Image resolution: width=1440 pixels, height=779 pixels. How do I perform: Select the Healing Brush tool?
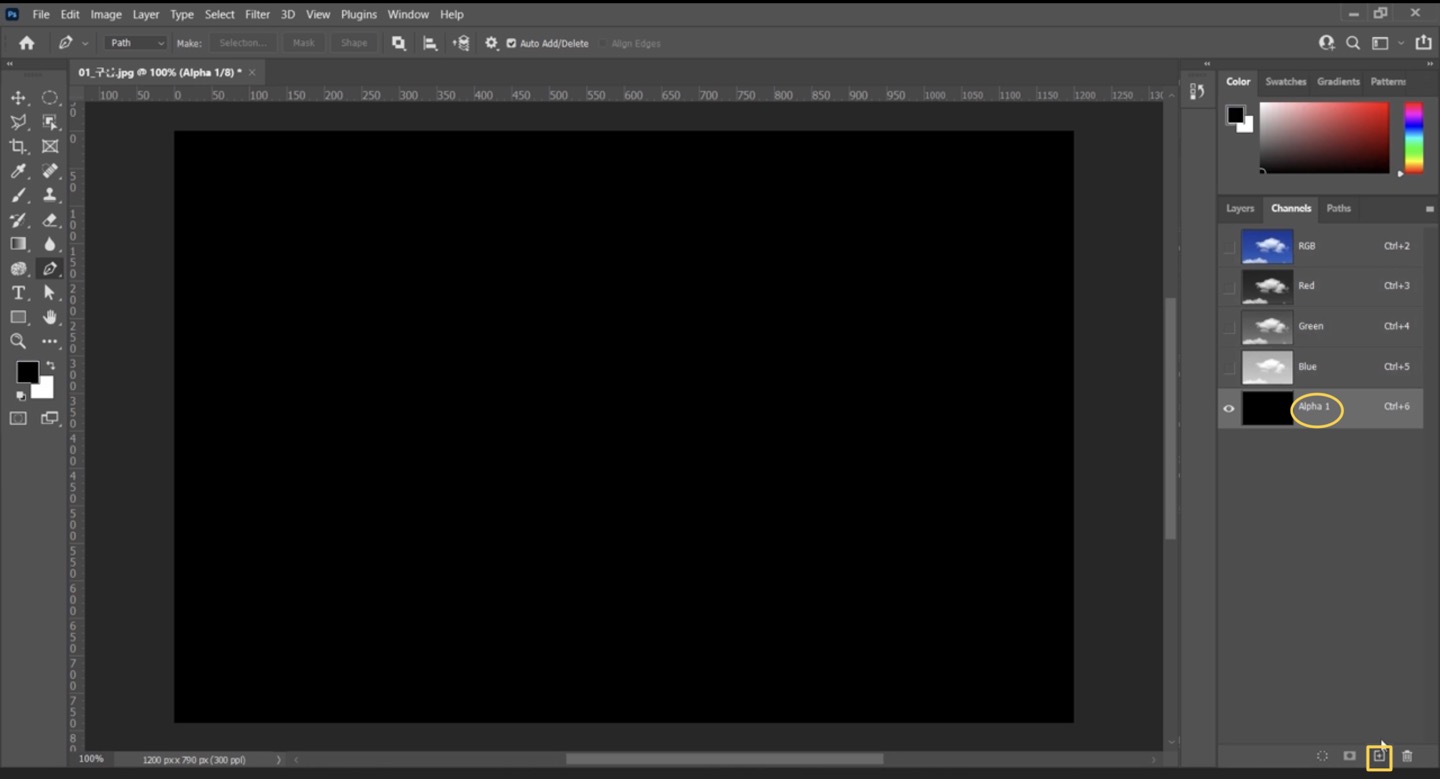click(x=50, y=171)
